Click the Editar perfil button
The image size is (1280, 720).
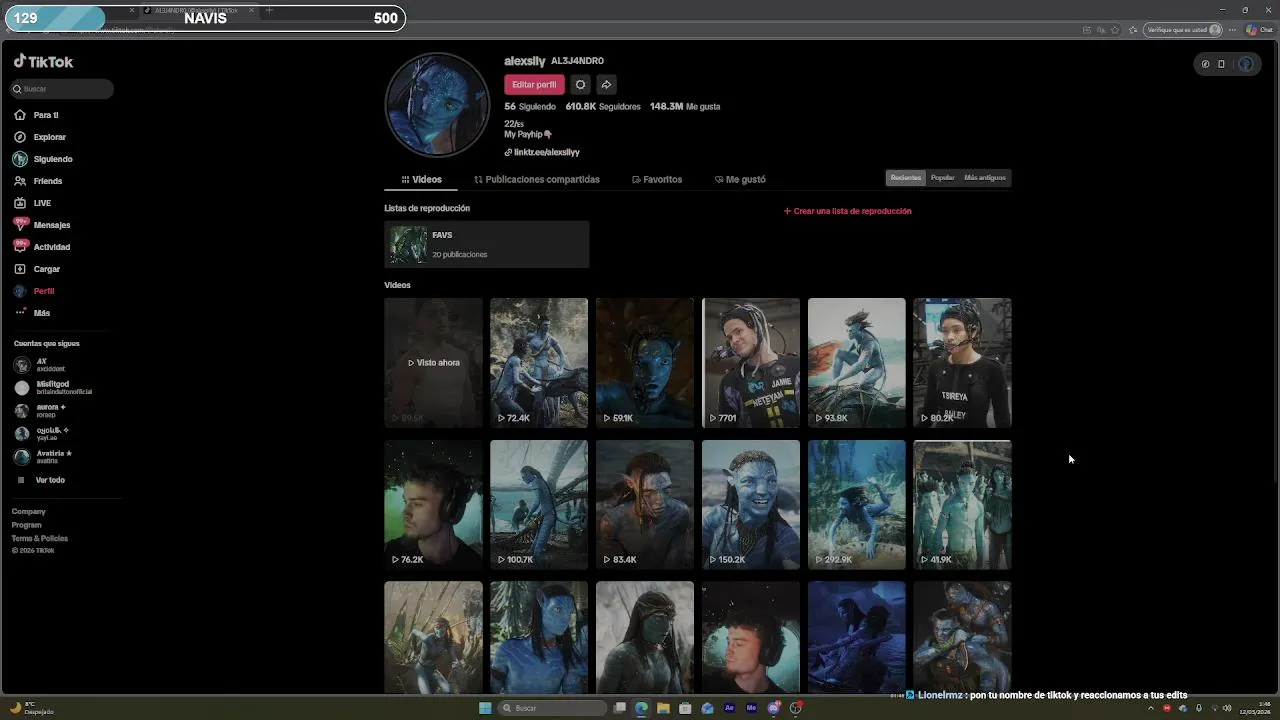click(534, 85)
